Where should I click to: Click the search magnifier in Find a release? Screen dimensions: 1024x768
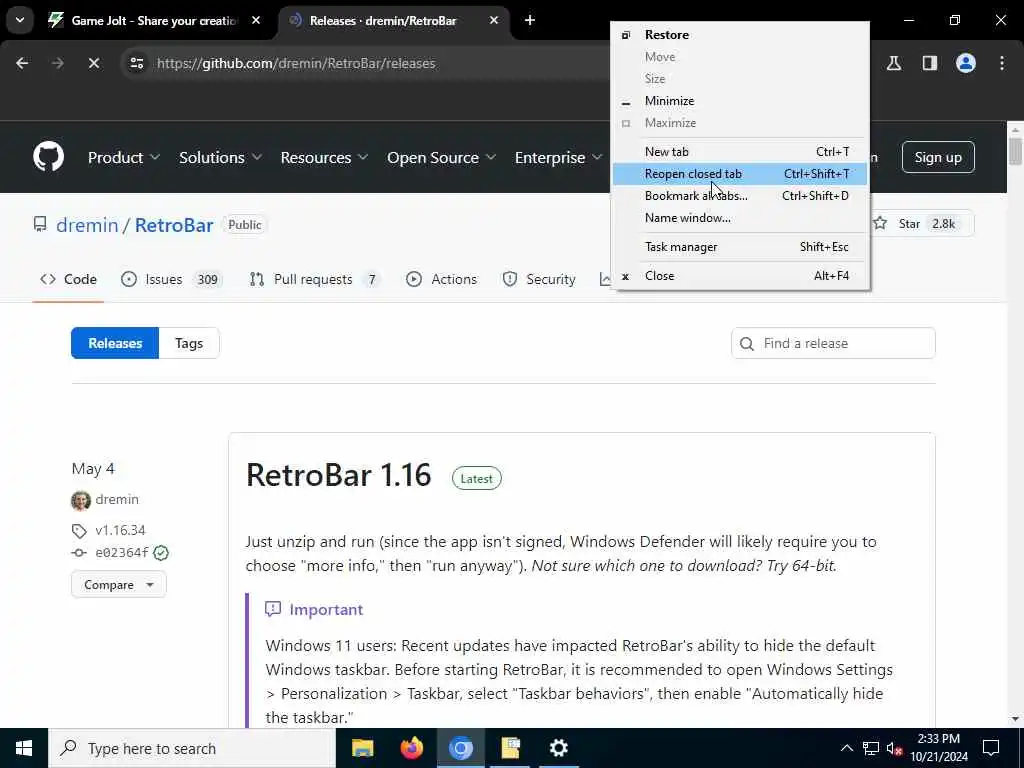pos(746,344)
